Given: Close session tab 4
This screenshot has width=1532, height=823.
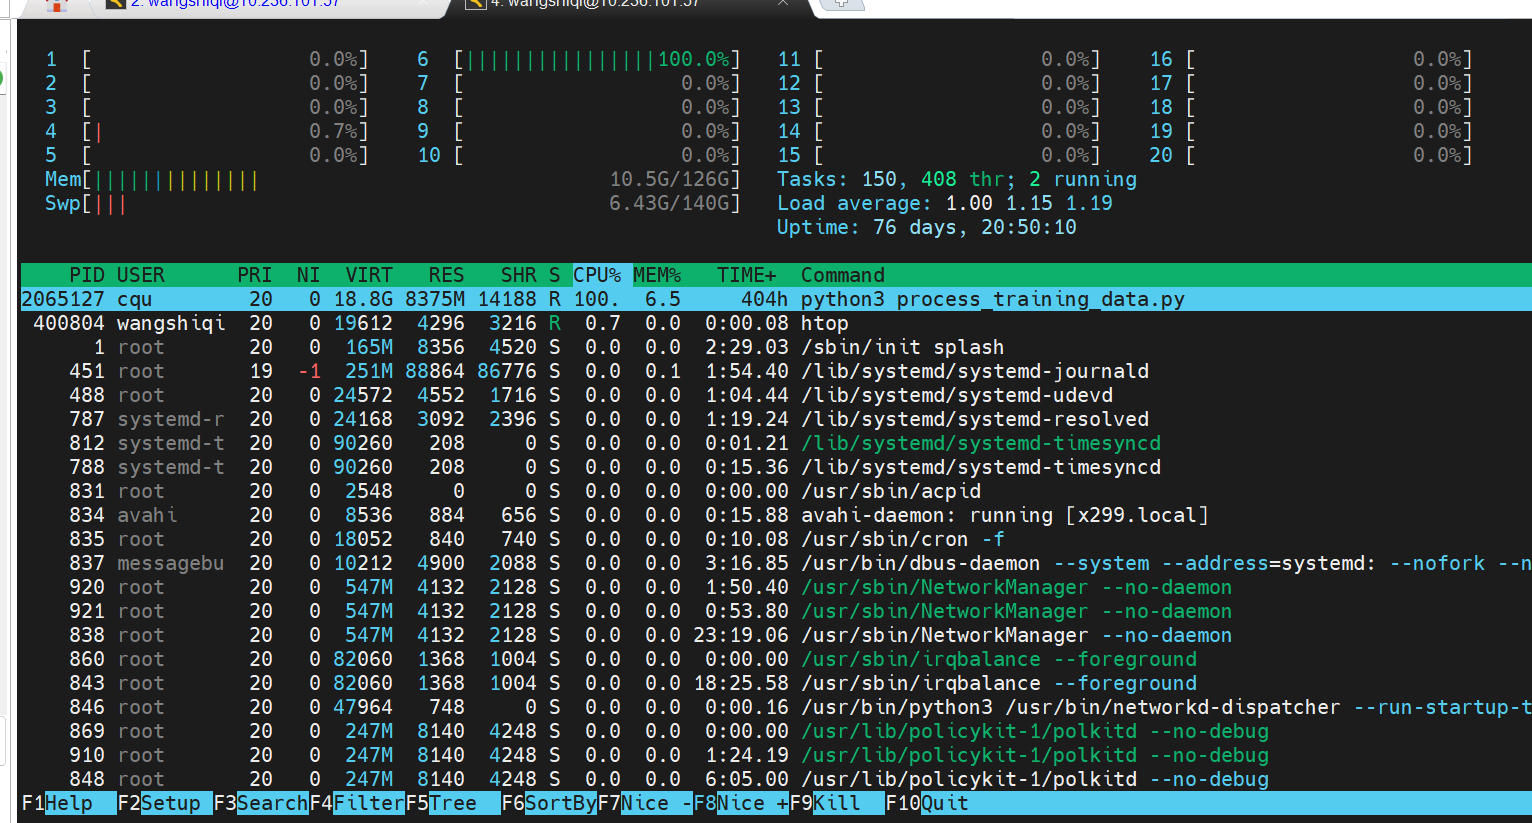Looking at the screenshot, I should pyautogui.click(x=783, y=4).
